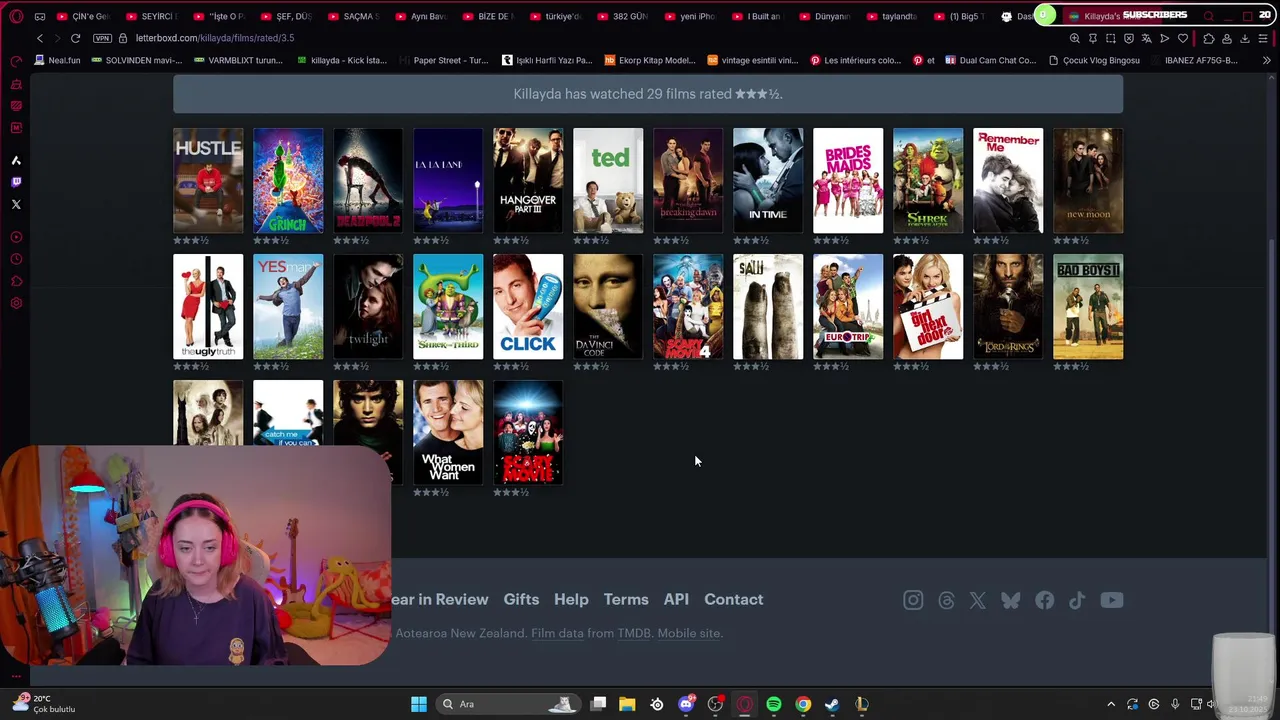The height and width of the screenshot is (720, 1280).
Task: Open Letterboxd TikTok icon in footer
Action: (x=1077, y=600)
